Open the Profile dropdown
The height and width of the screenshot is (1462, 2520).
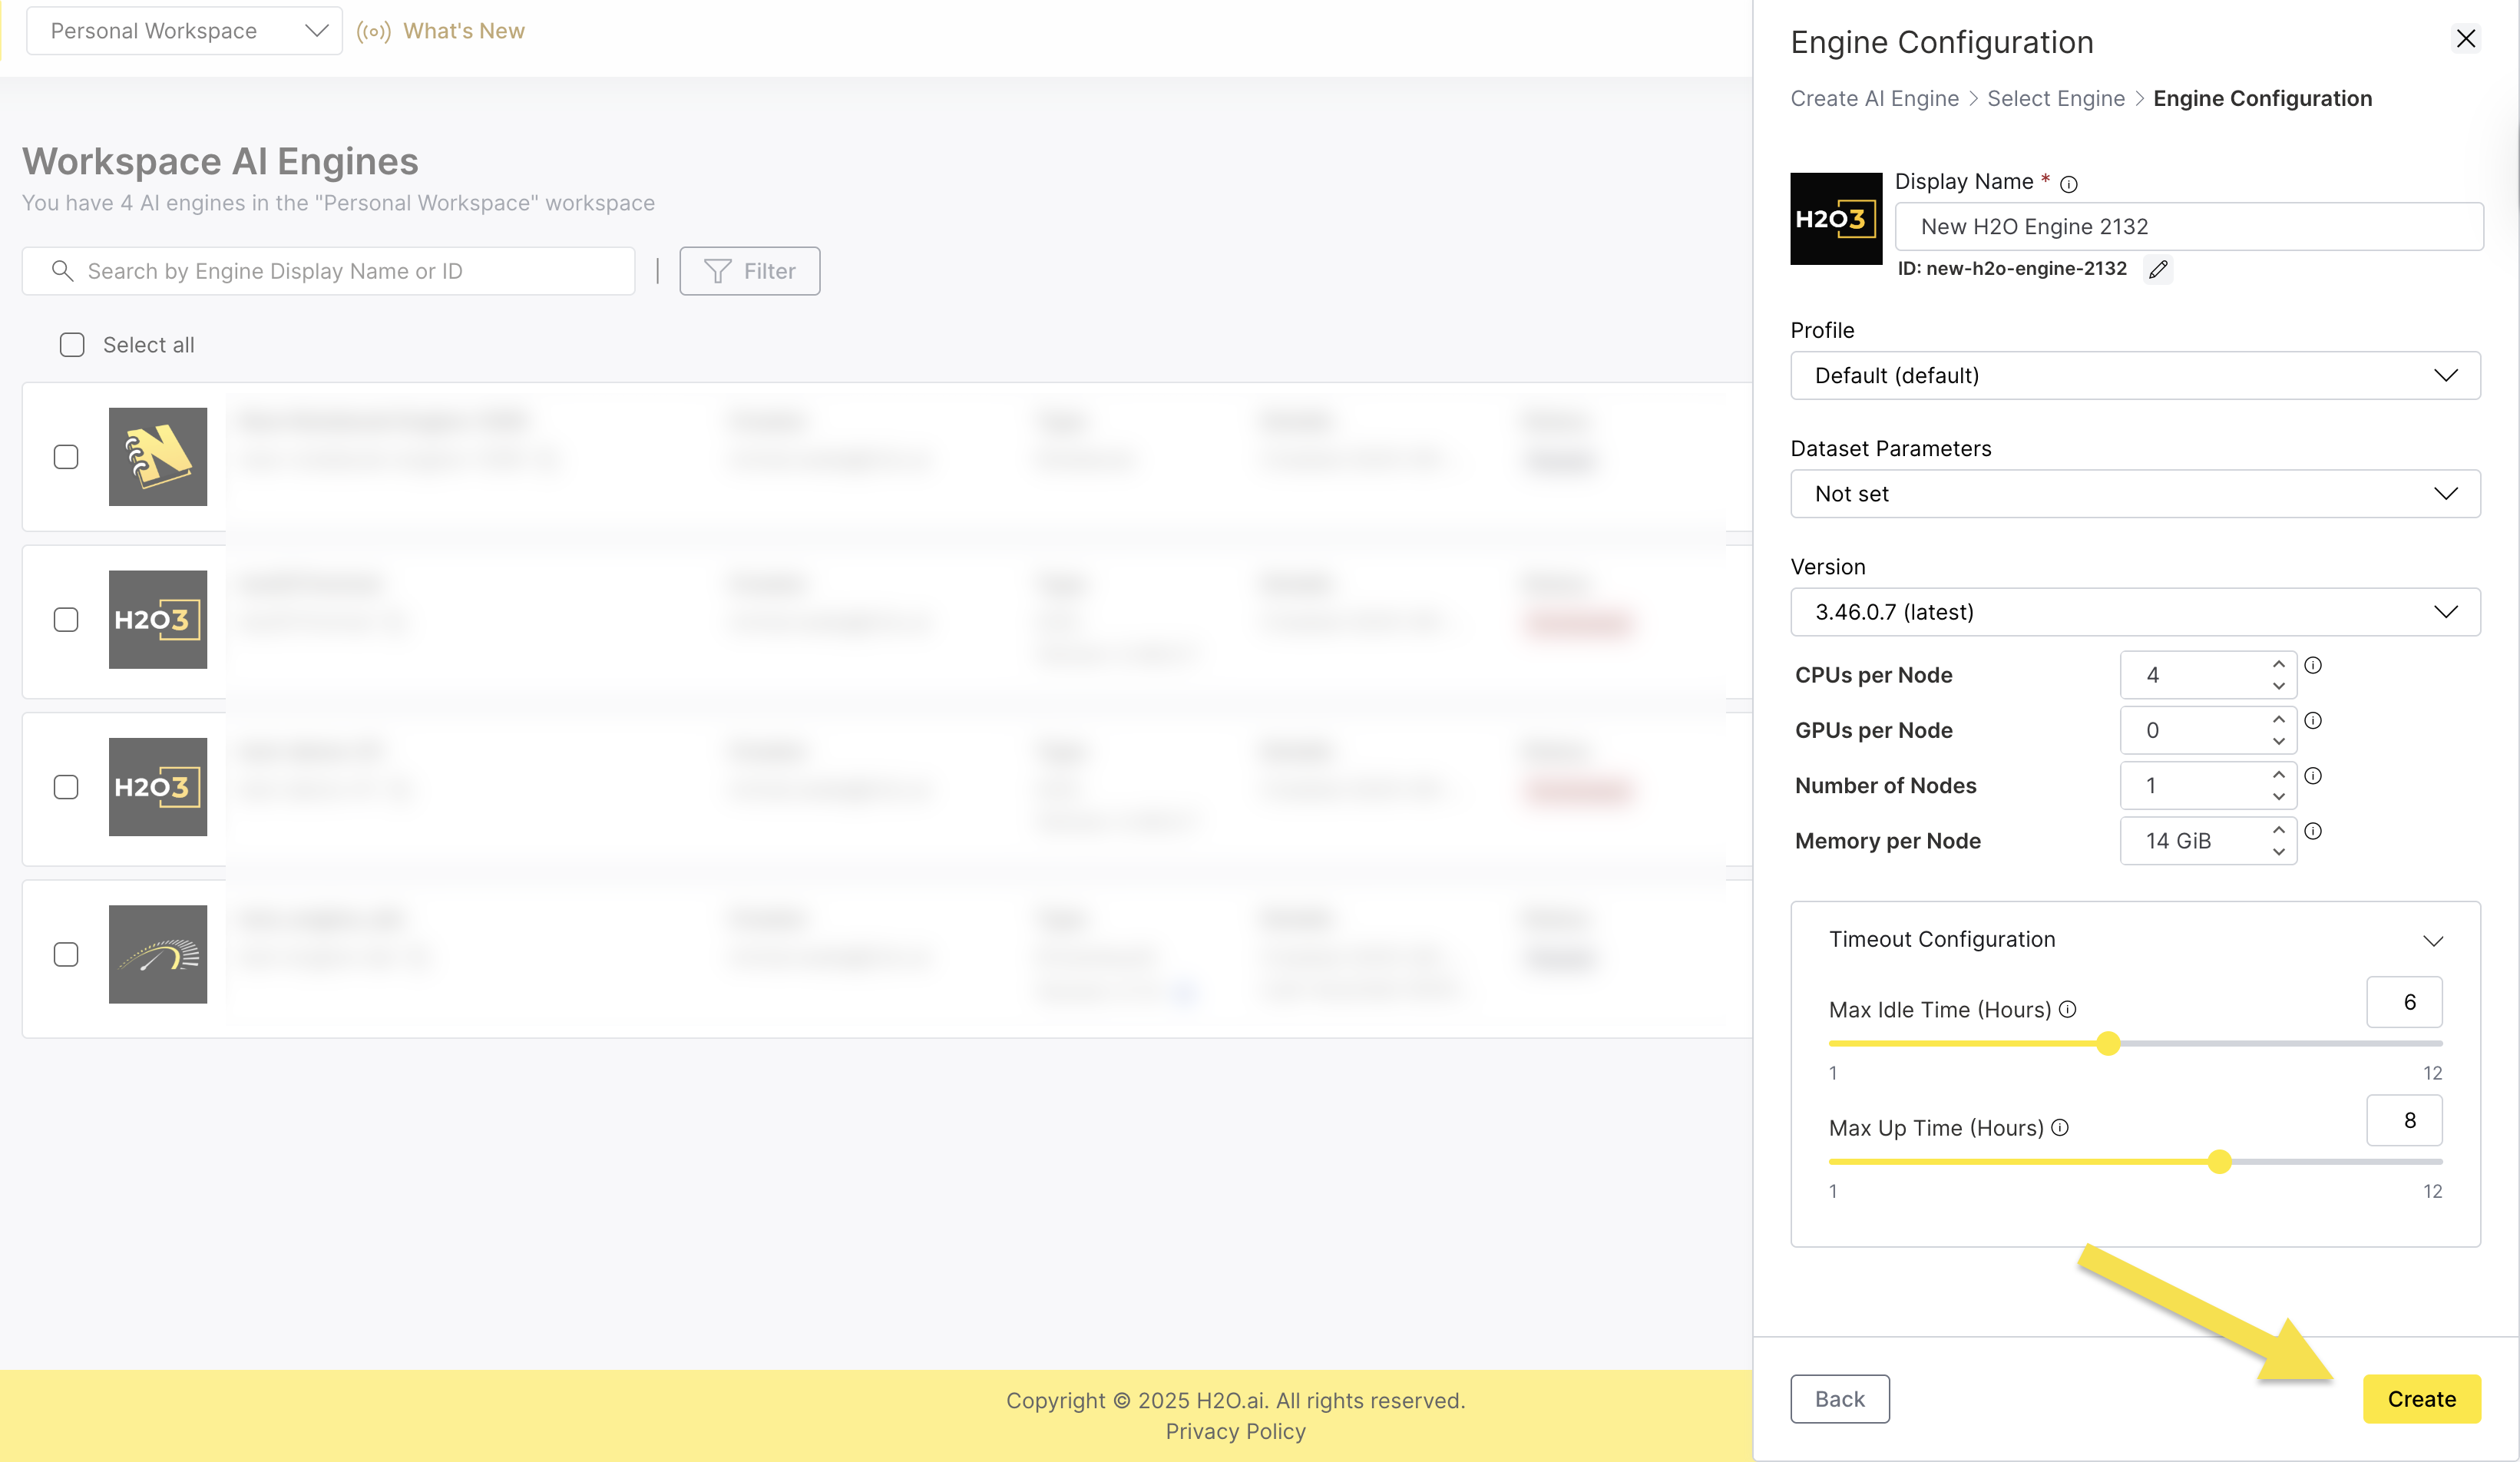[2135, 375]
